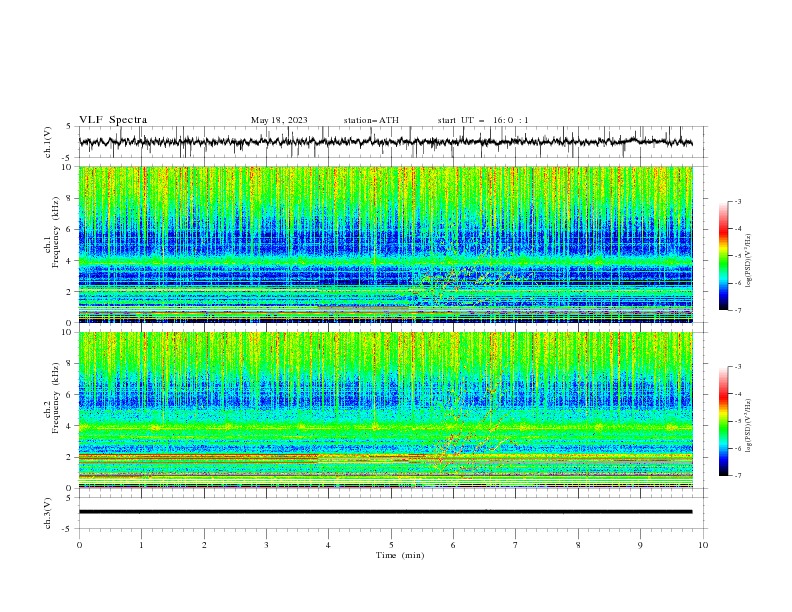Click time axis tick label 1
This screenshot has height=612, width=792.
tap(141, 545)
